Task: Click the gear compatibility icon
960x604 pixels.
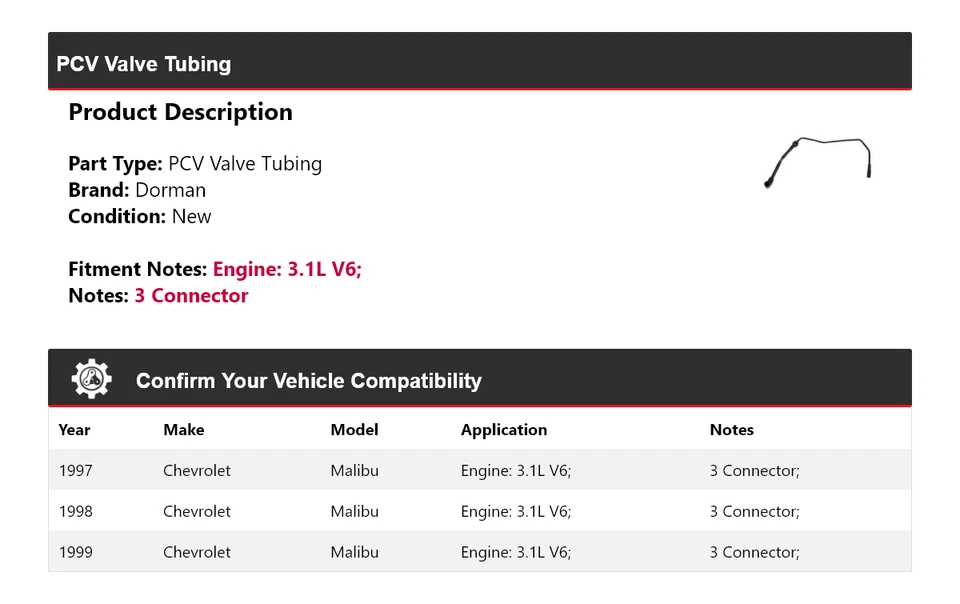Action: (92, 379)
